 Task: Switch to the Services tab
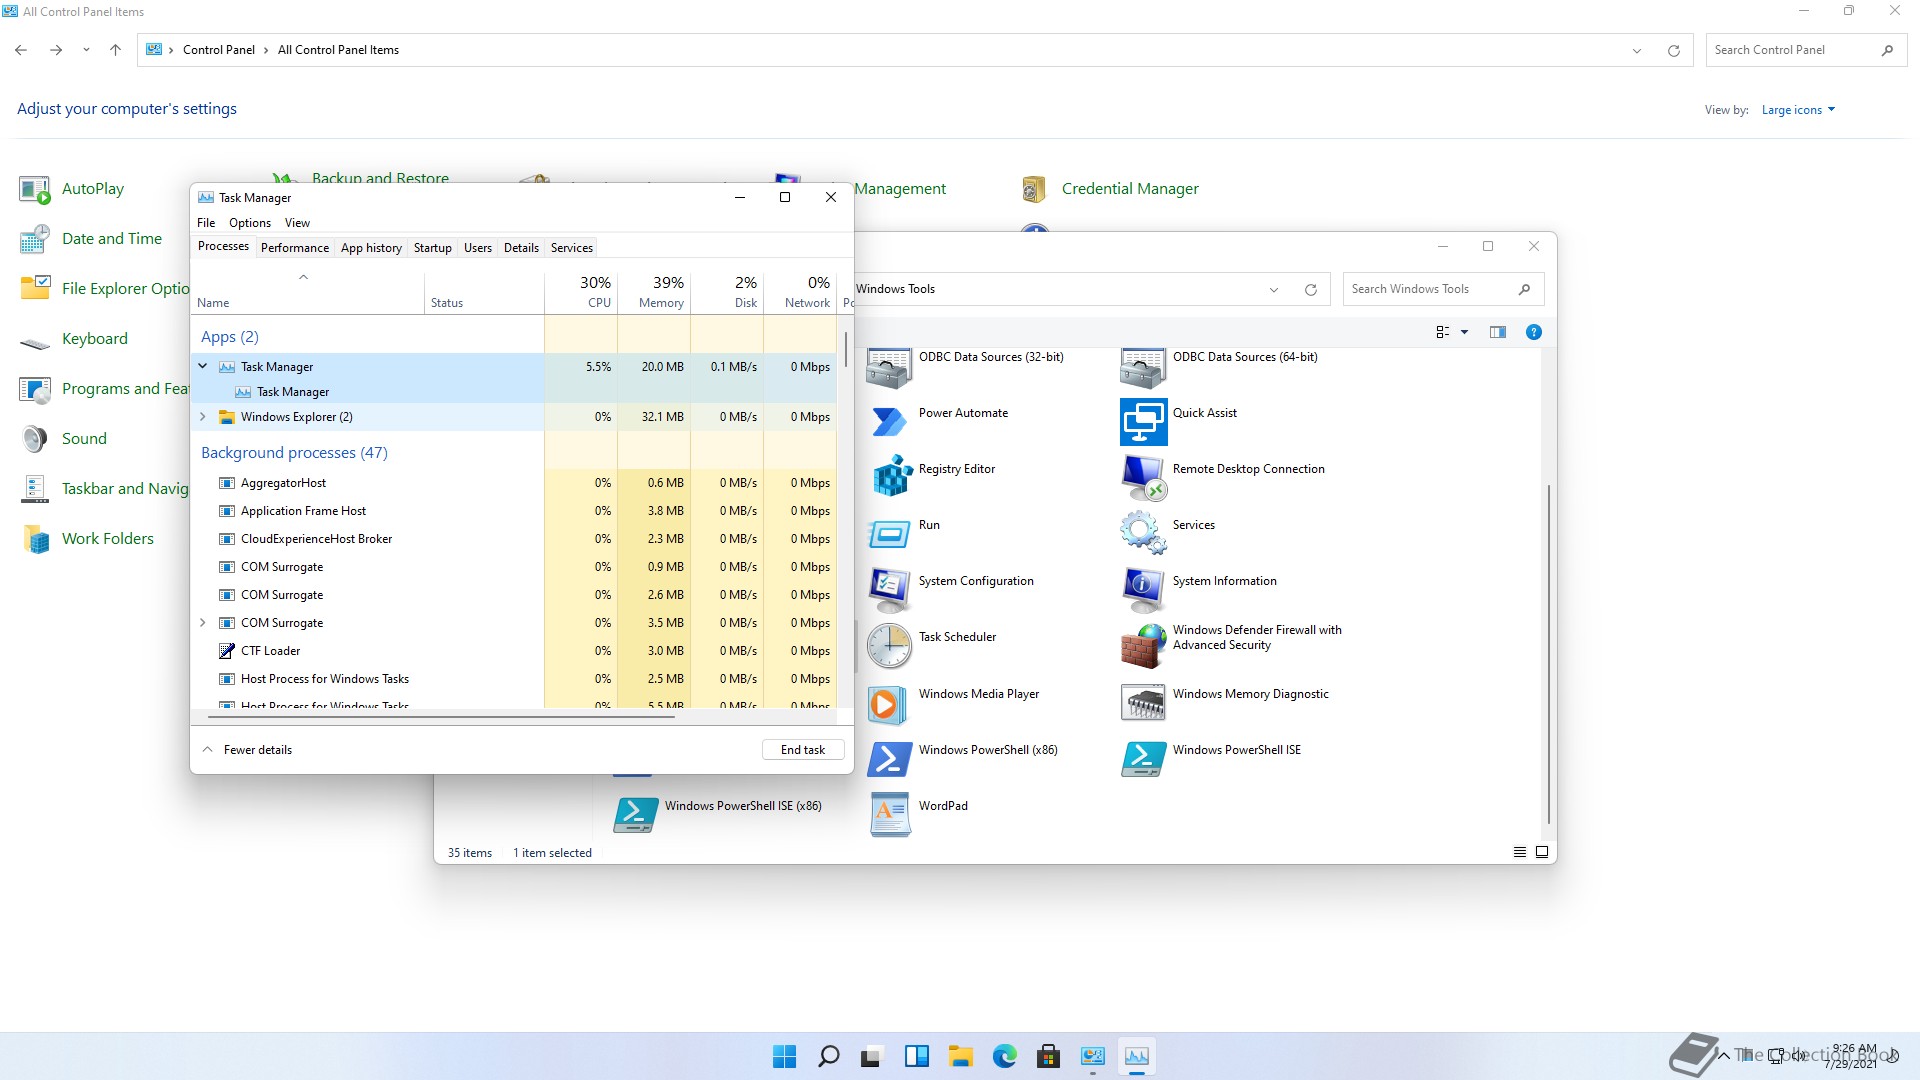click(x=572, y=247)
